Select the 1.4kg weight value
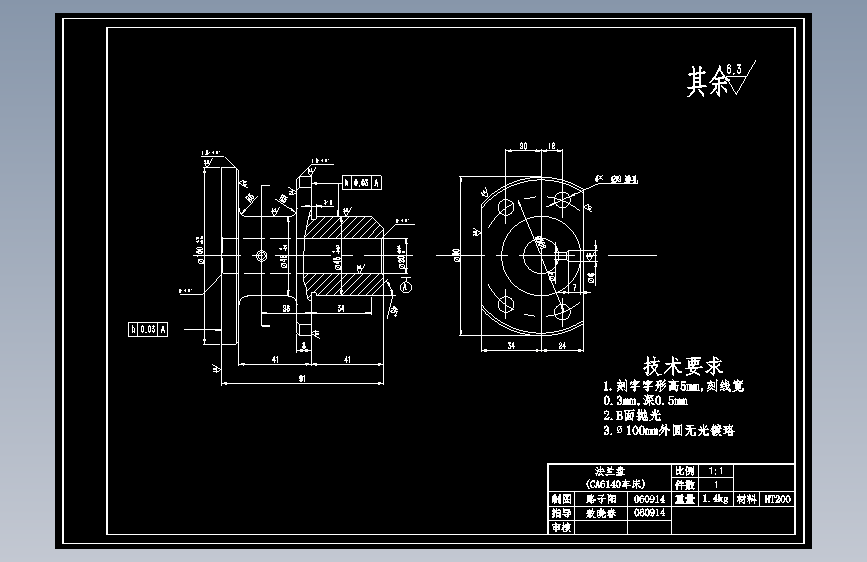This screenshot has height=562, width=867. [715, 499]
